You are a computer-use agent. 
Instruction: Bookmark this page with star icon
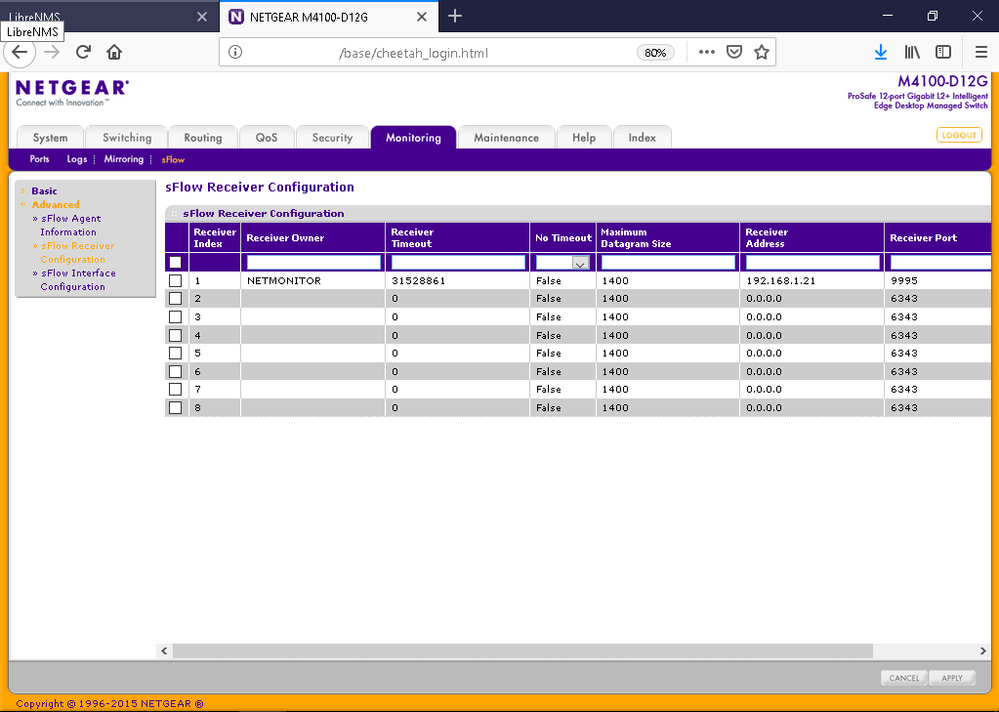pyautogui.click(x=761, y=52)
